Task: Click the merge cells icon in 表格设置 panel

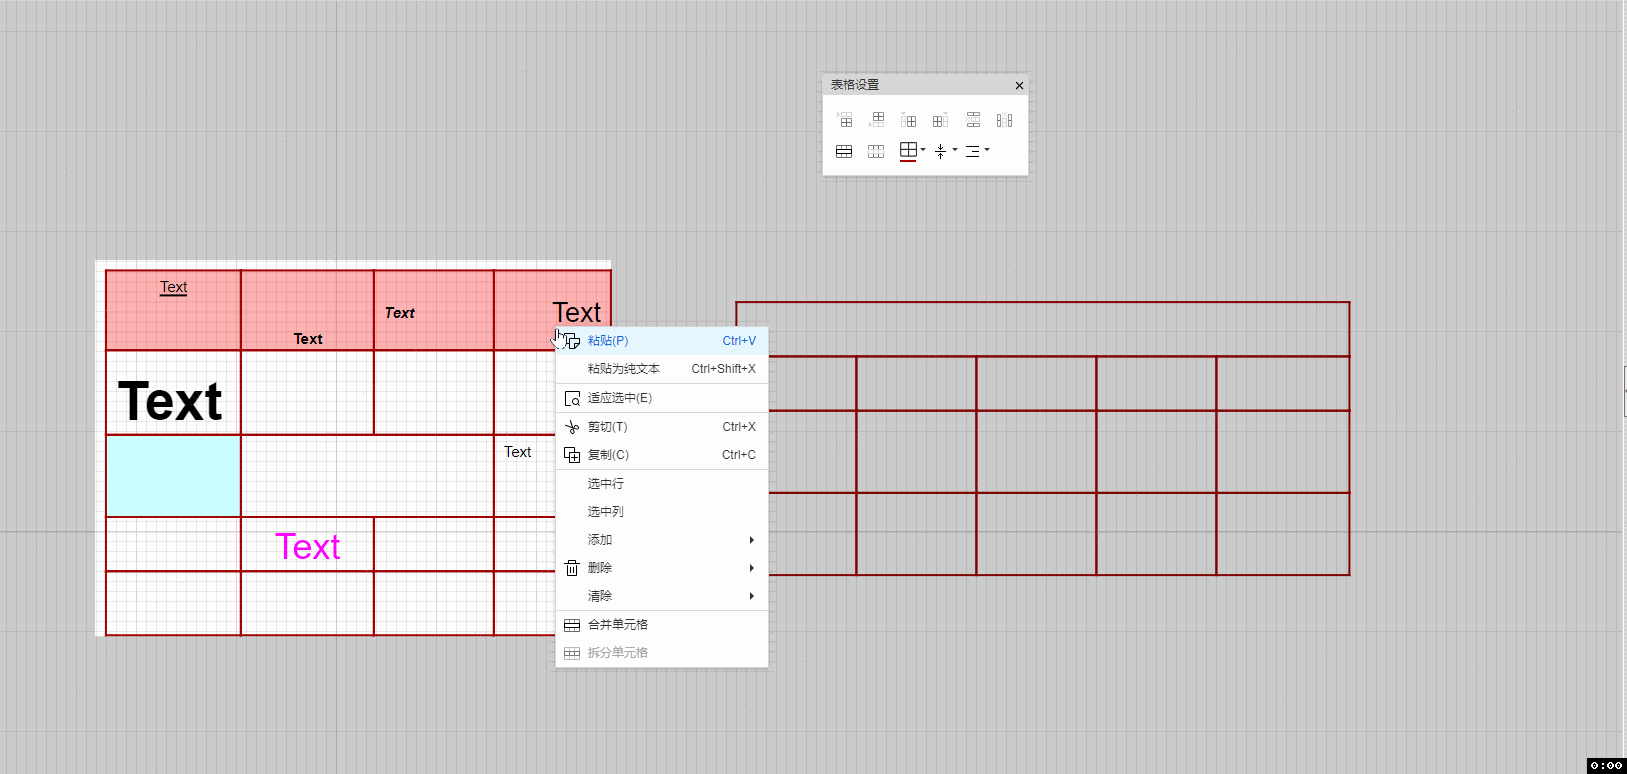Action: [x=844, y=151]
